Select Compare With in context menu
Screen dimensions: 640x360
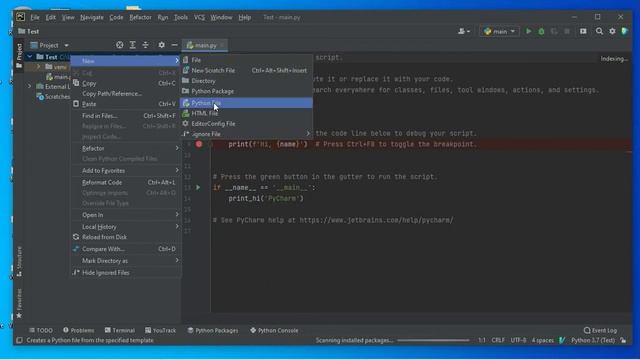(126, 249)
